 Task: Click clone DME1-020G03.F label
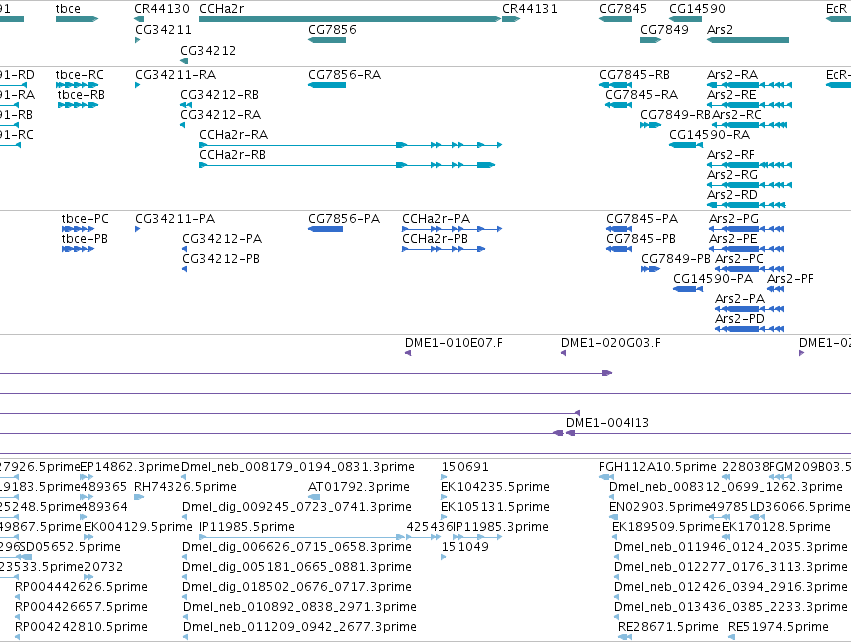coord(611,343)
